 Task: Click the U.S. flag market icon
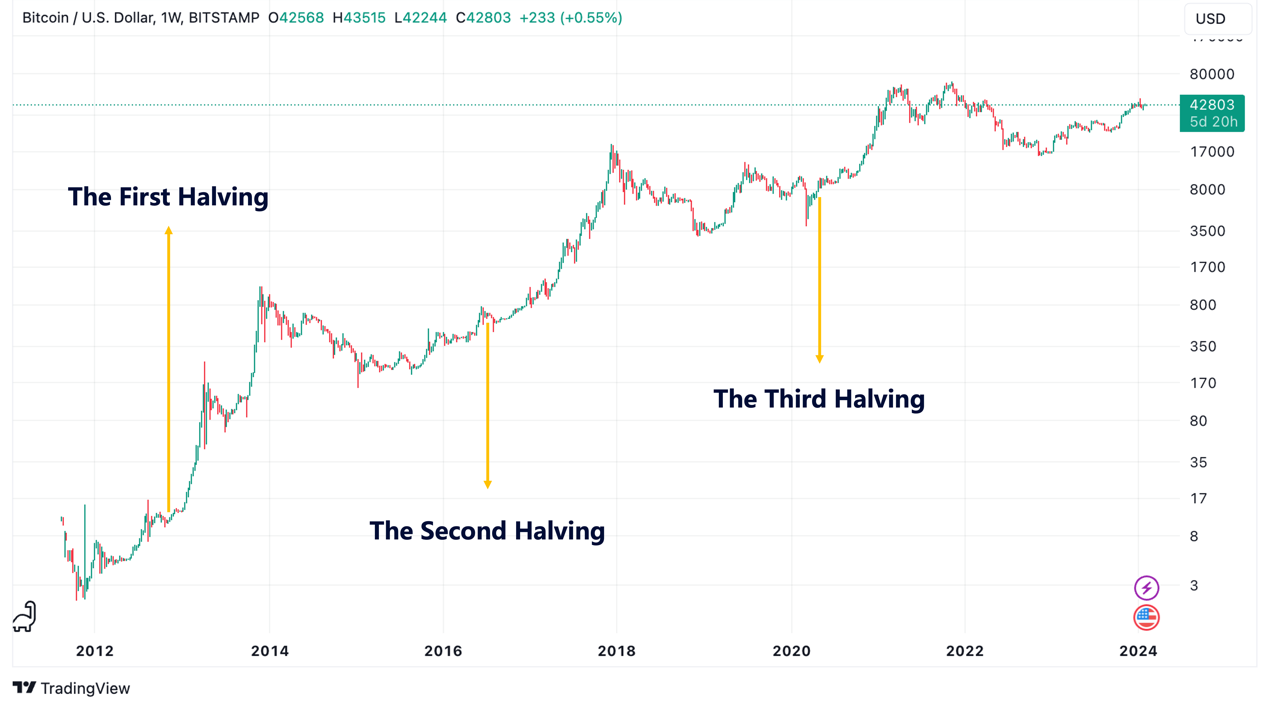coord(1146,618)
